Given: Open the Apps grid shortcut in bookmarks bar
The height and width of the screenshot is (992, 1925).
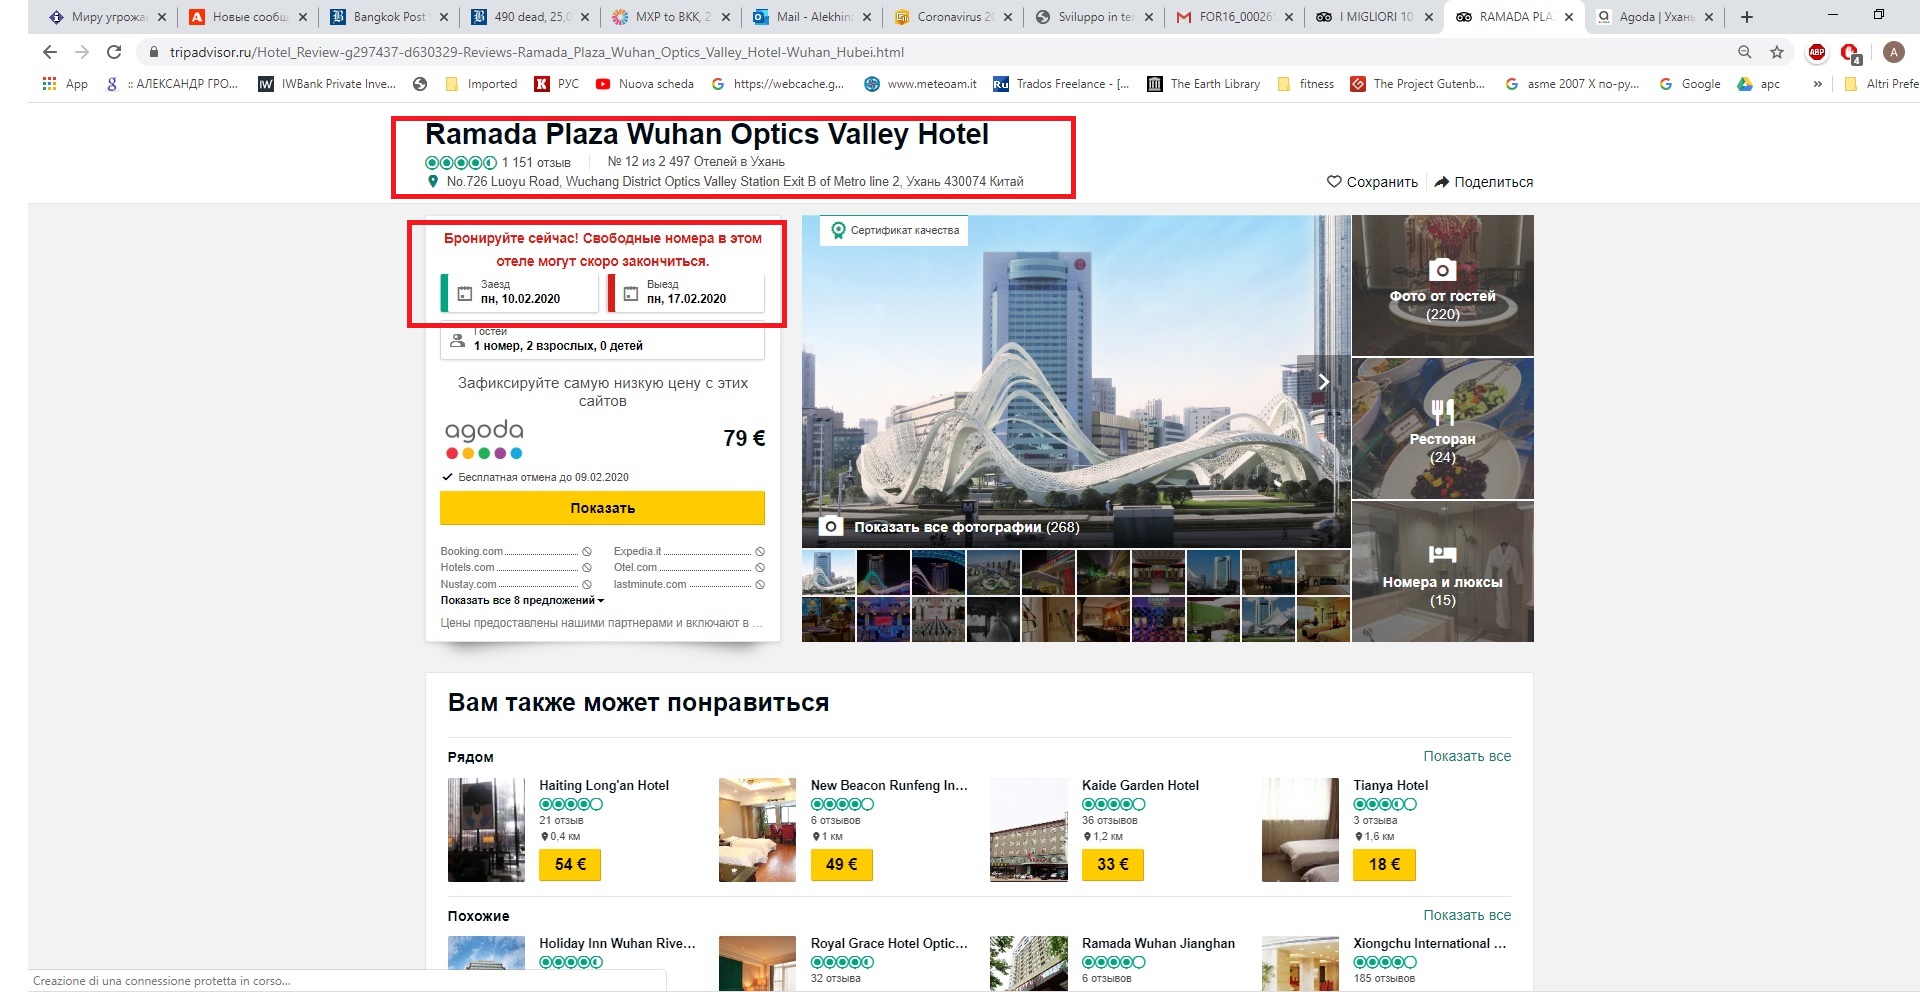Looking at the screenshot, I should coord(65,84).
